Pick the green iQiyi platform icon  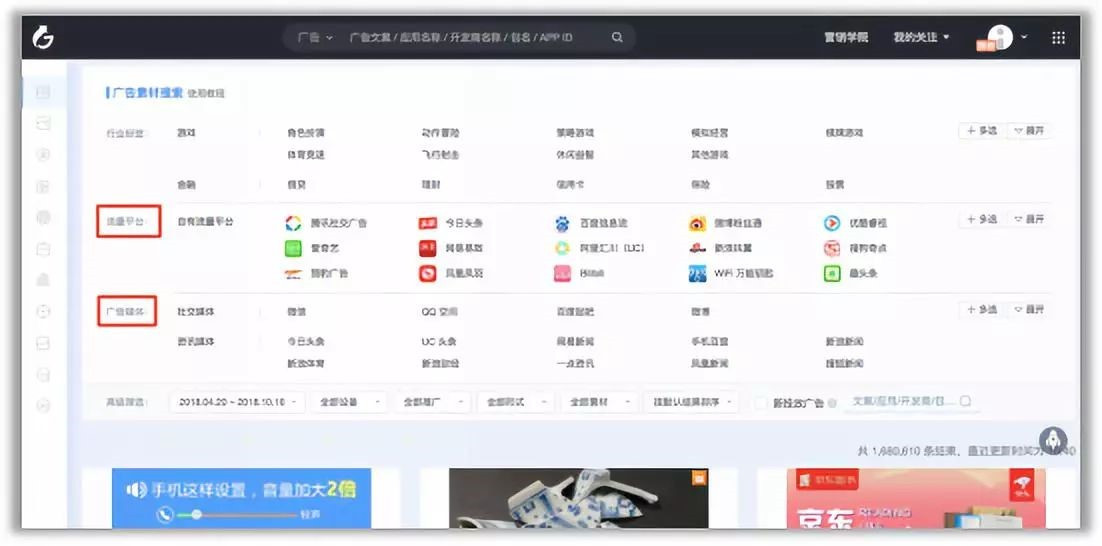tap(293, 248)
